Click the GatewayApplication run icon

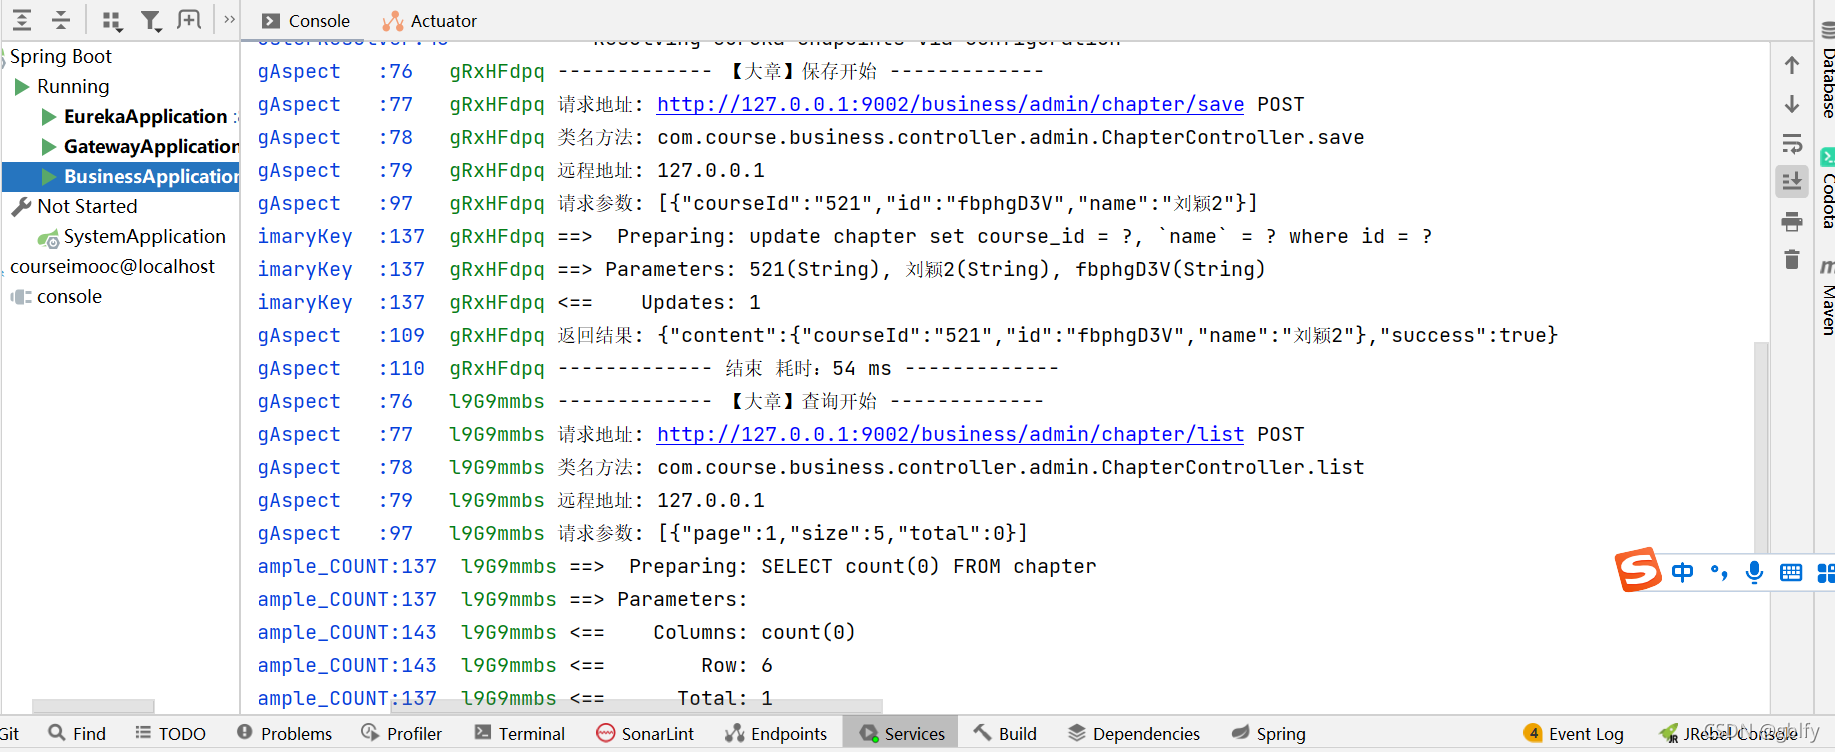click(x=48, y=147)
